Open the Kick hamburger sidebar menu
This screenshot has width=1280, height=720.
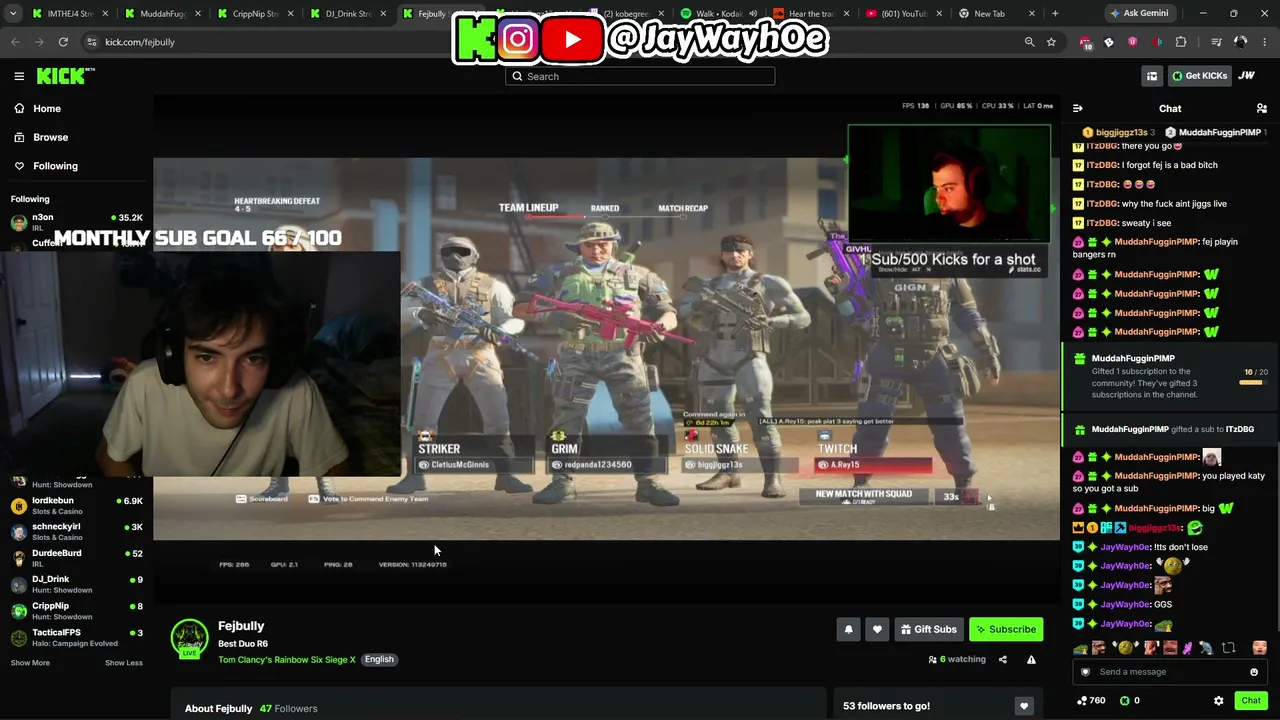tap(19, 76)
